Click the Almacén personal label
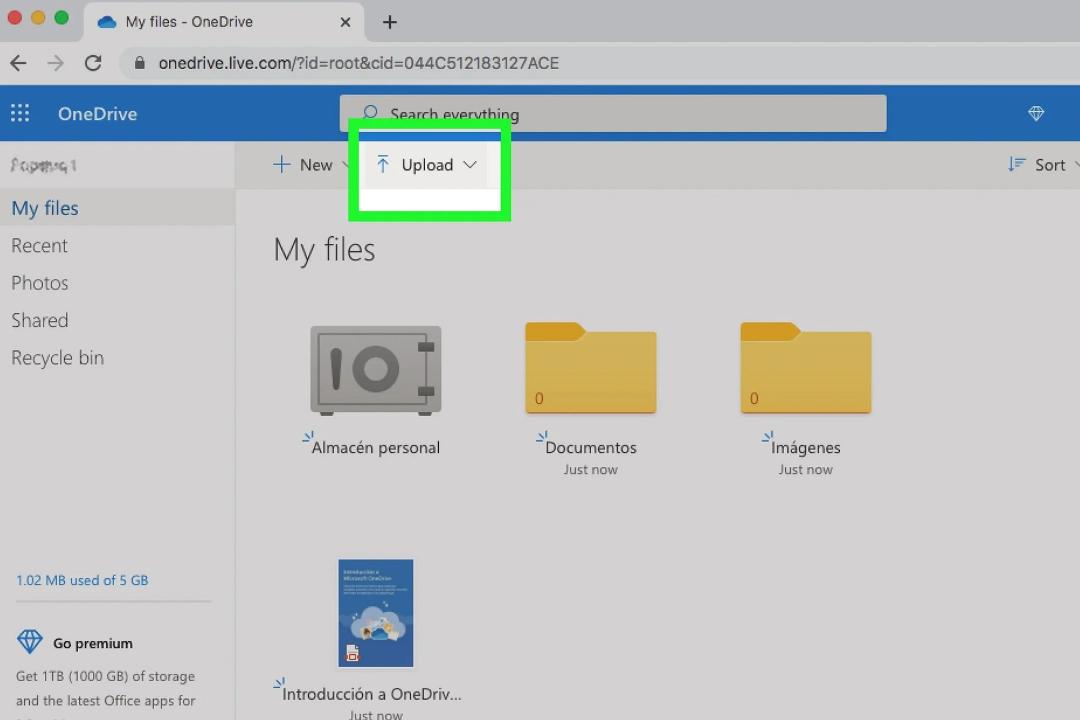1080x720 pixels. (x=375, y=447)
